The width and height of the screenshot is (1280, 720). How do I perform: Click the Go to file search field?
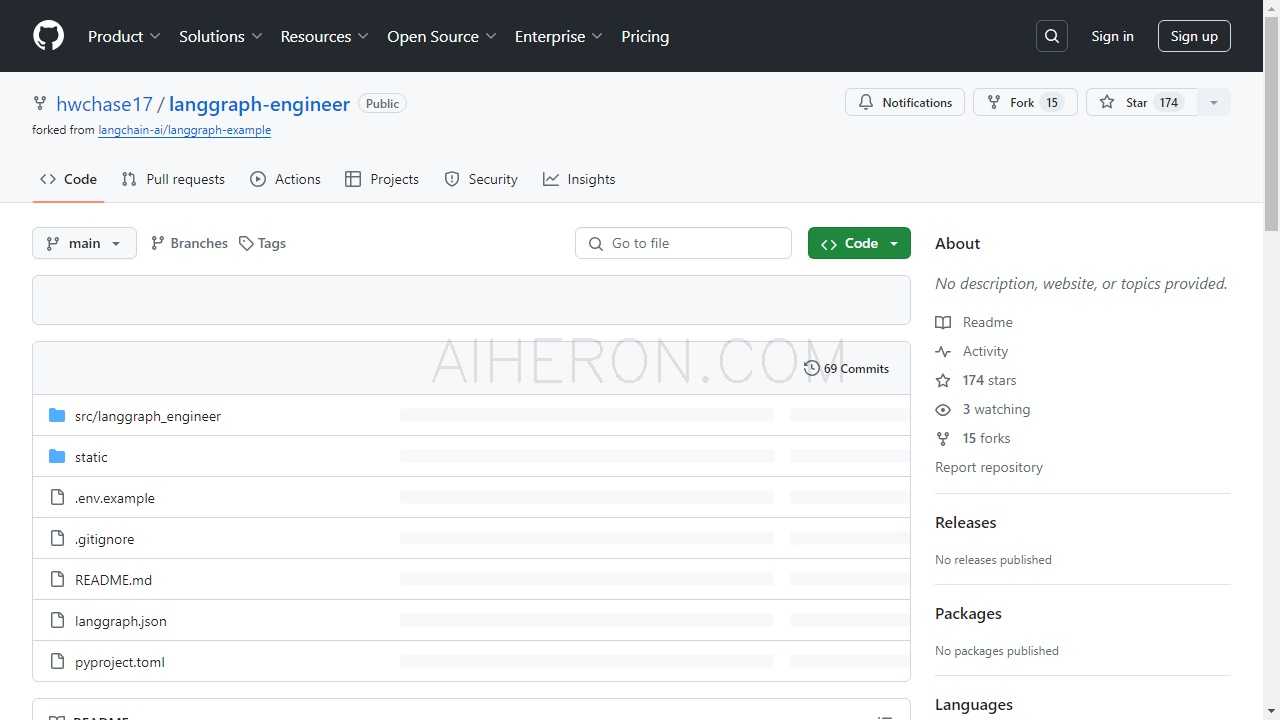pyautogui.click(x=683, y=243)
